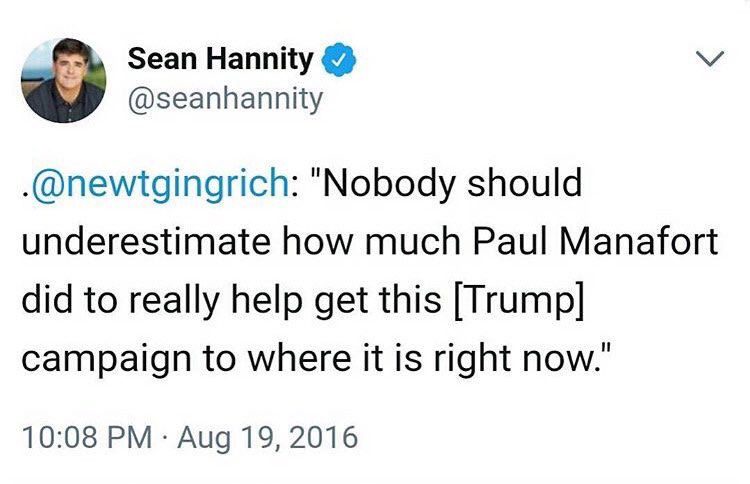Click the dot separator between time and date

pyautogui.click(x=164, y=438)
